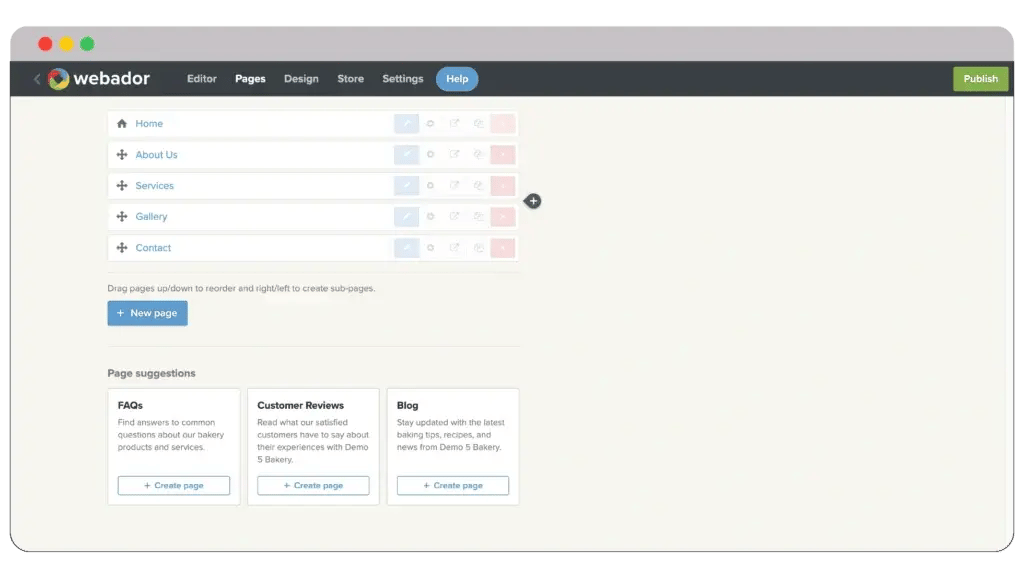
Task: Click the drag handle next to Gallery
Action: coord(122,217)
